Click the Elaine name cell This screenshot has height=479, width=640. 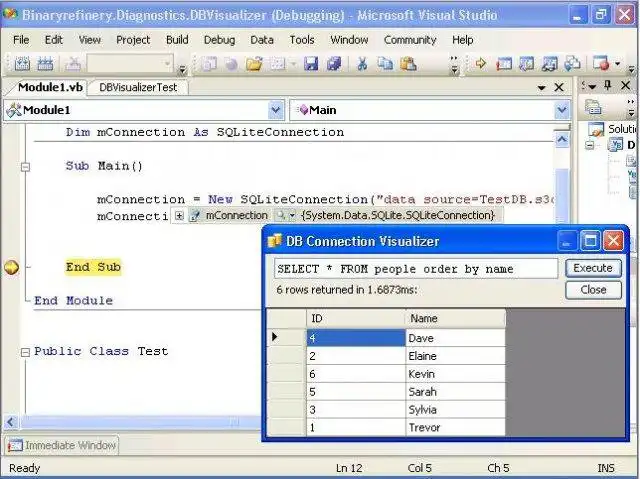[x=455, y=356]
